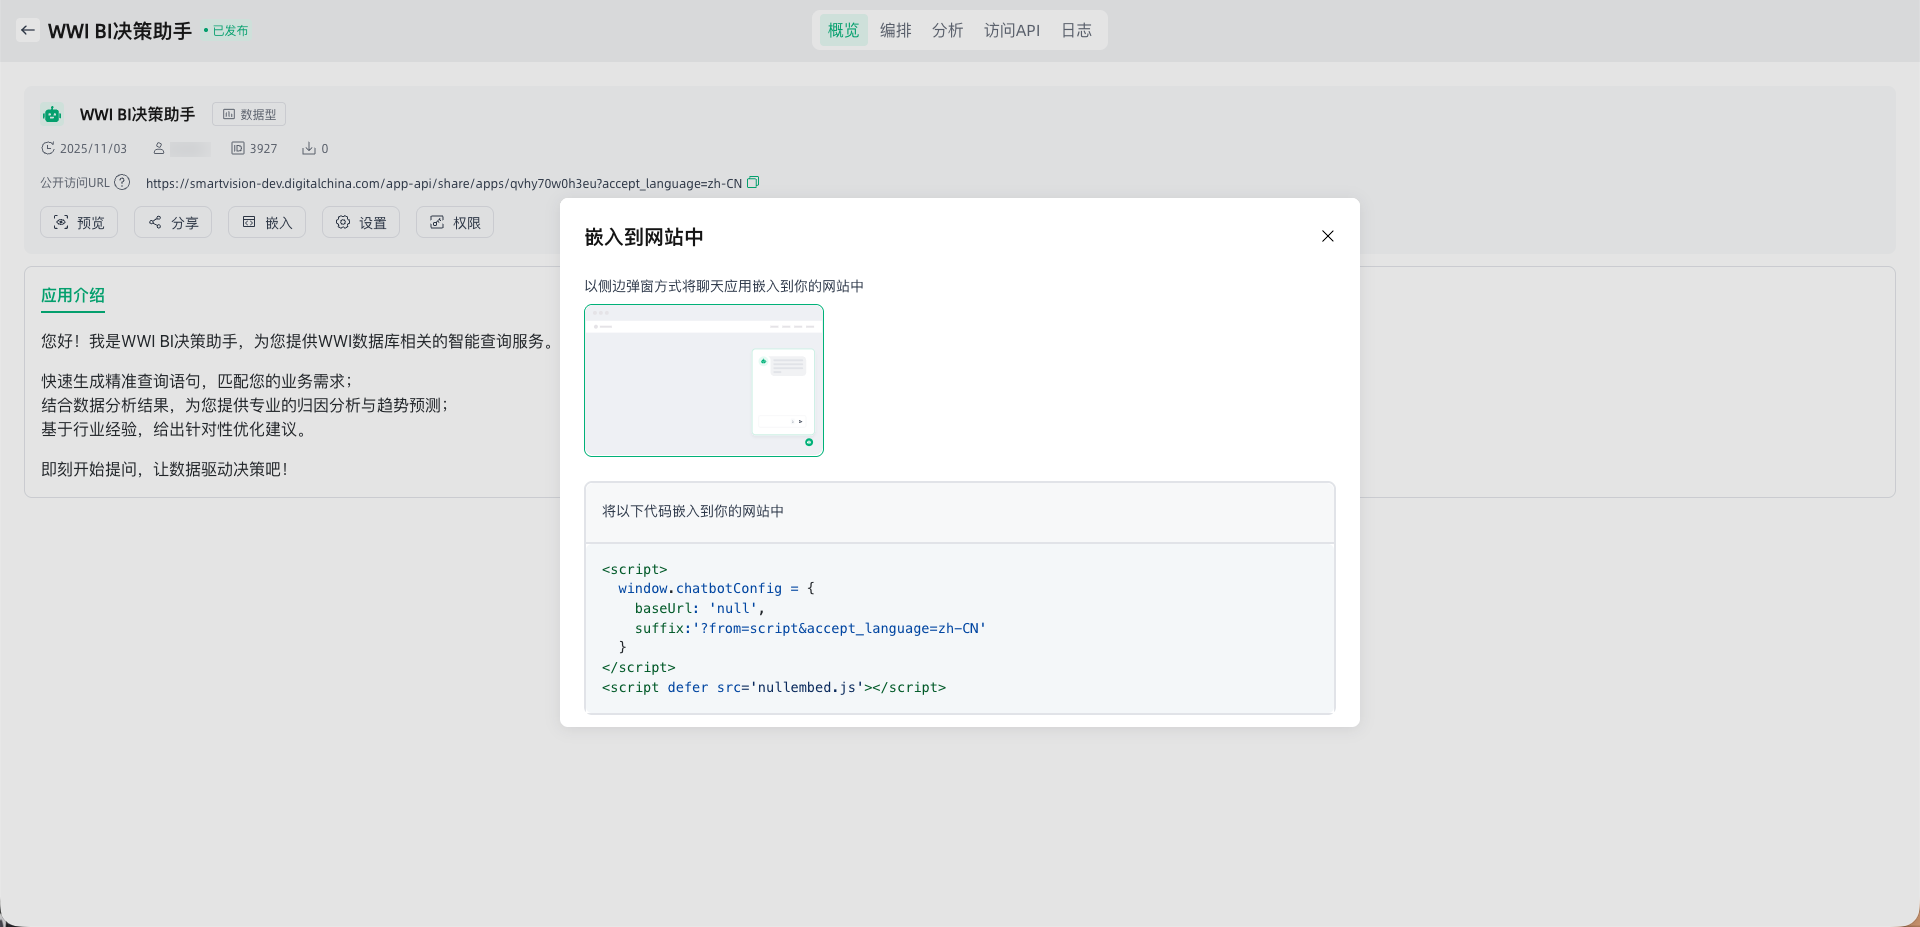Open the 编排 tab
Image resolution: width=1920 pixels, height=927 pixels.
(x=895, y=30)
